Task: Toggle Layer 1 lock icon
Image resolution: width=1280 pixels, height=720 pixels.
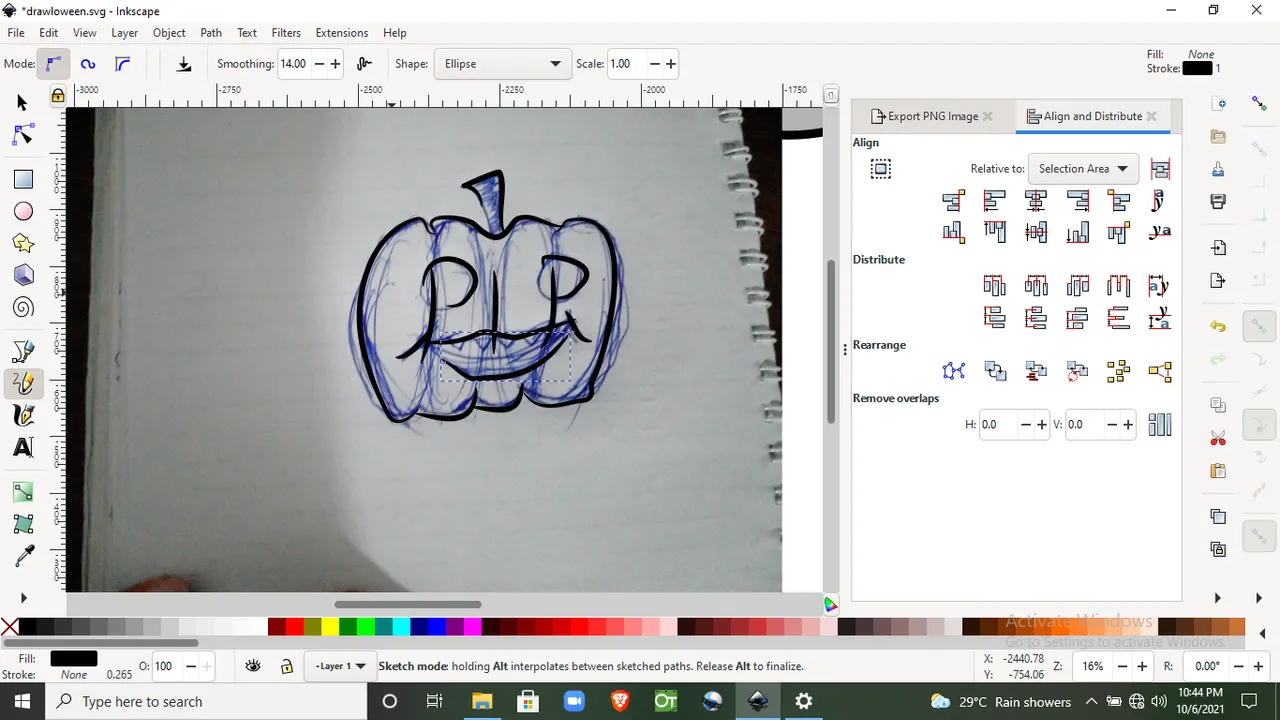Action: (287, 666)
